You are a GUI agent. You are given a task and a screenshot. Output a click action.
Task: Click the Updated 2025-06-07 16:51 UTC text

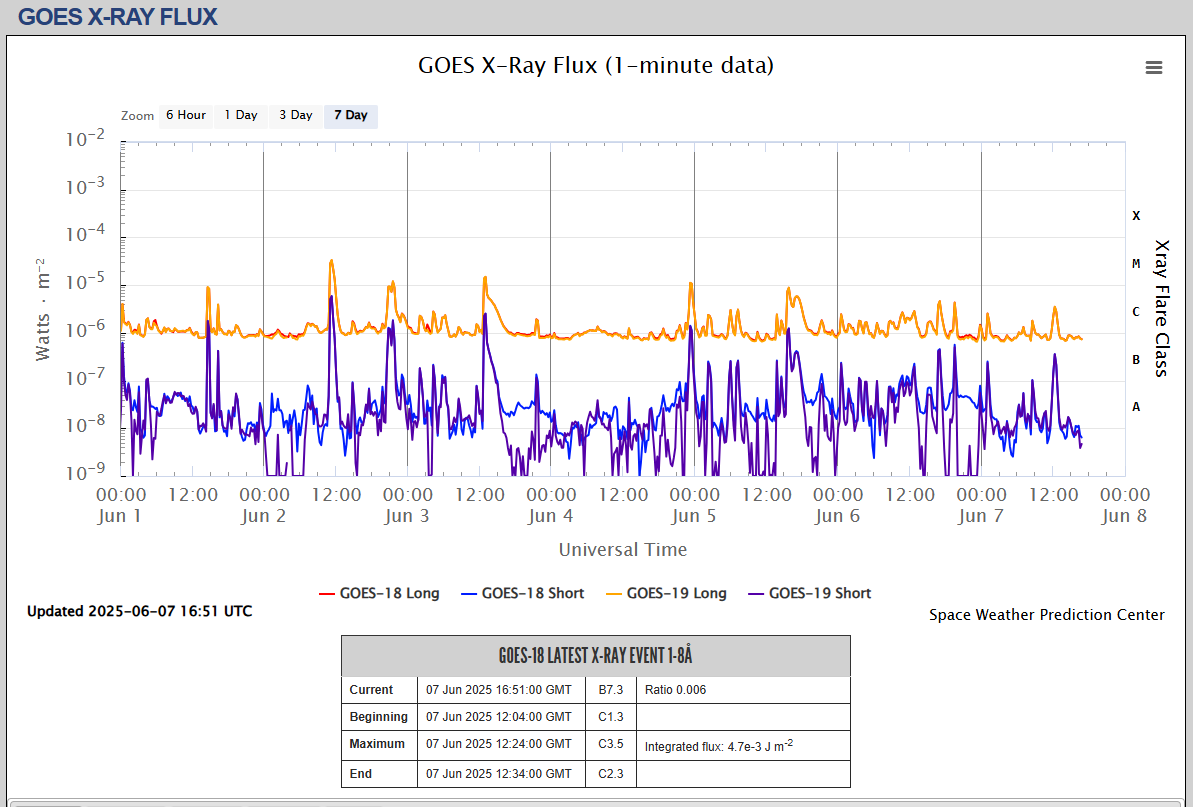pyautogui.click(x=139, y=612)
